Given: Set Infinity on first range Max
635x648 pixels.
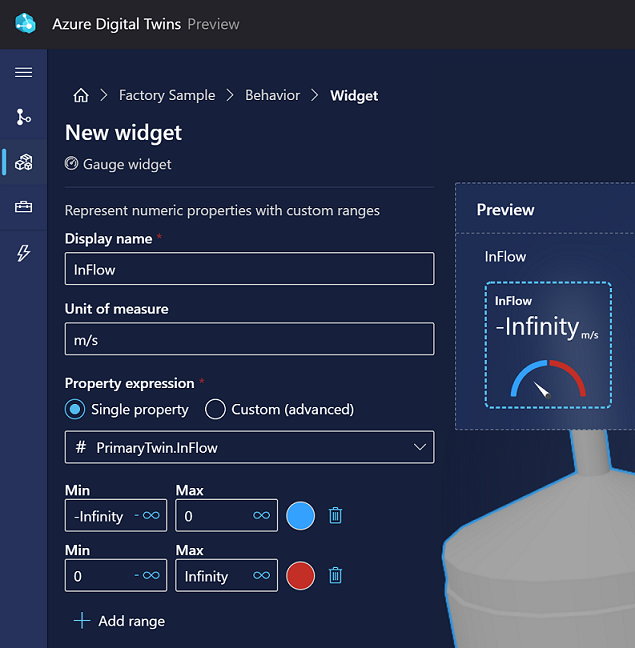Looking at the screenshot, I should pyautogui.click(x=262, y=515).
